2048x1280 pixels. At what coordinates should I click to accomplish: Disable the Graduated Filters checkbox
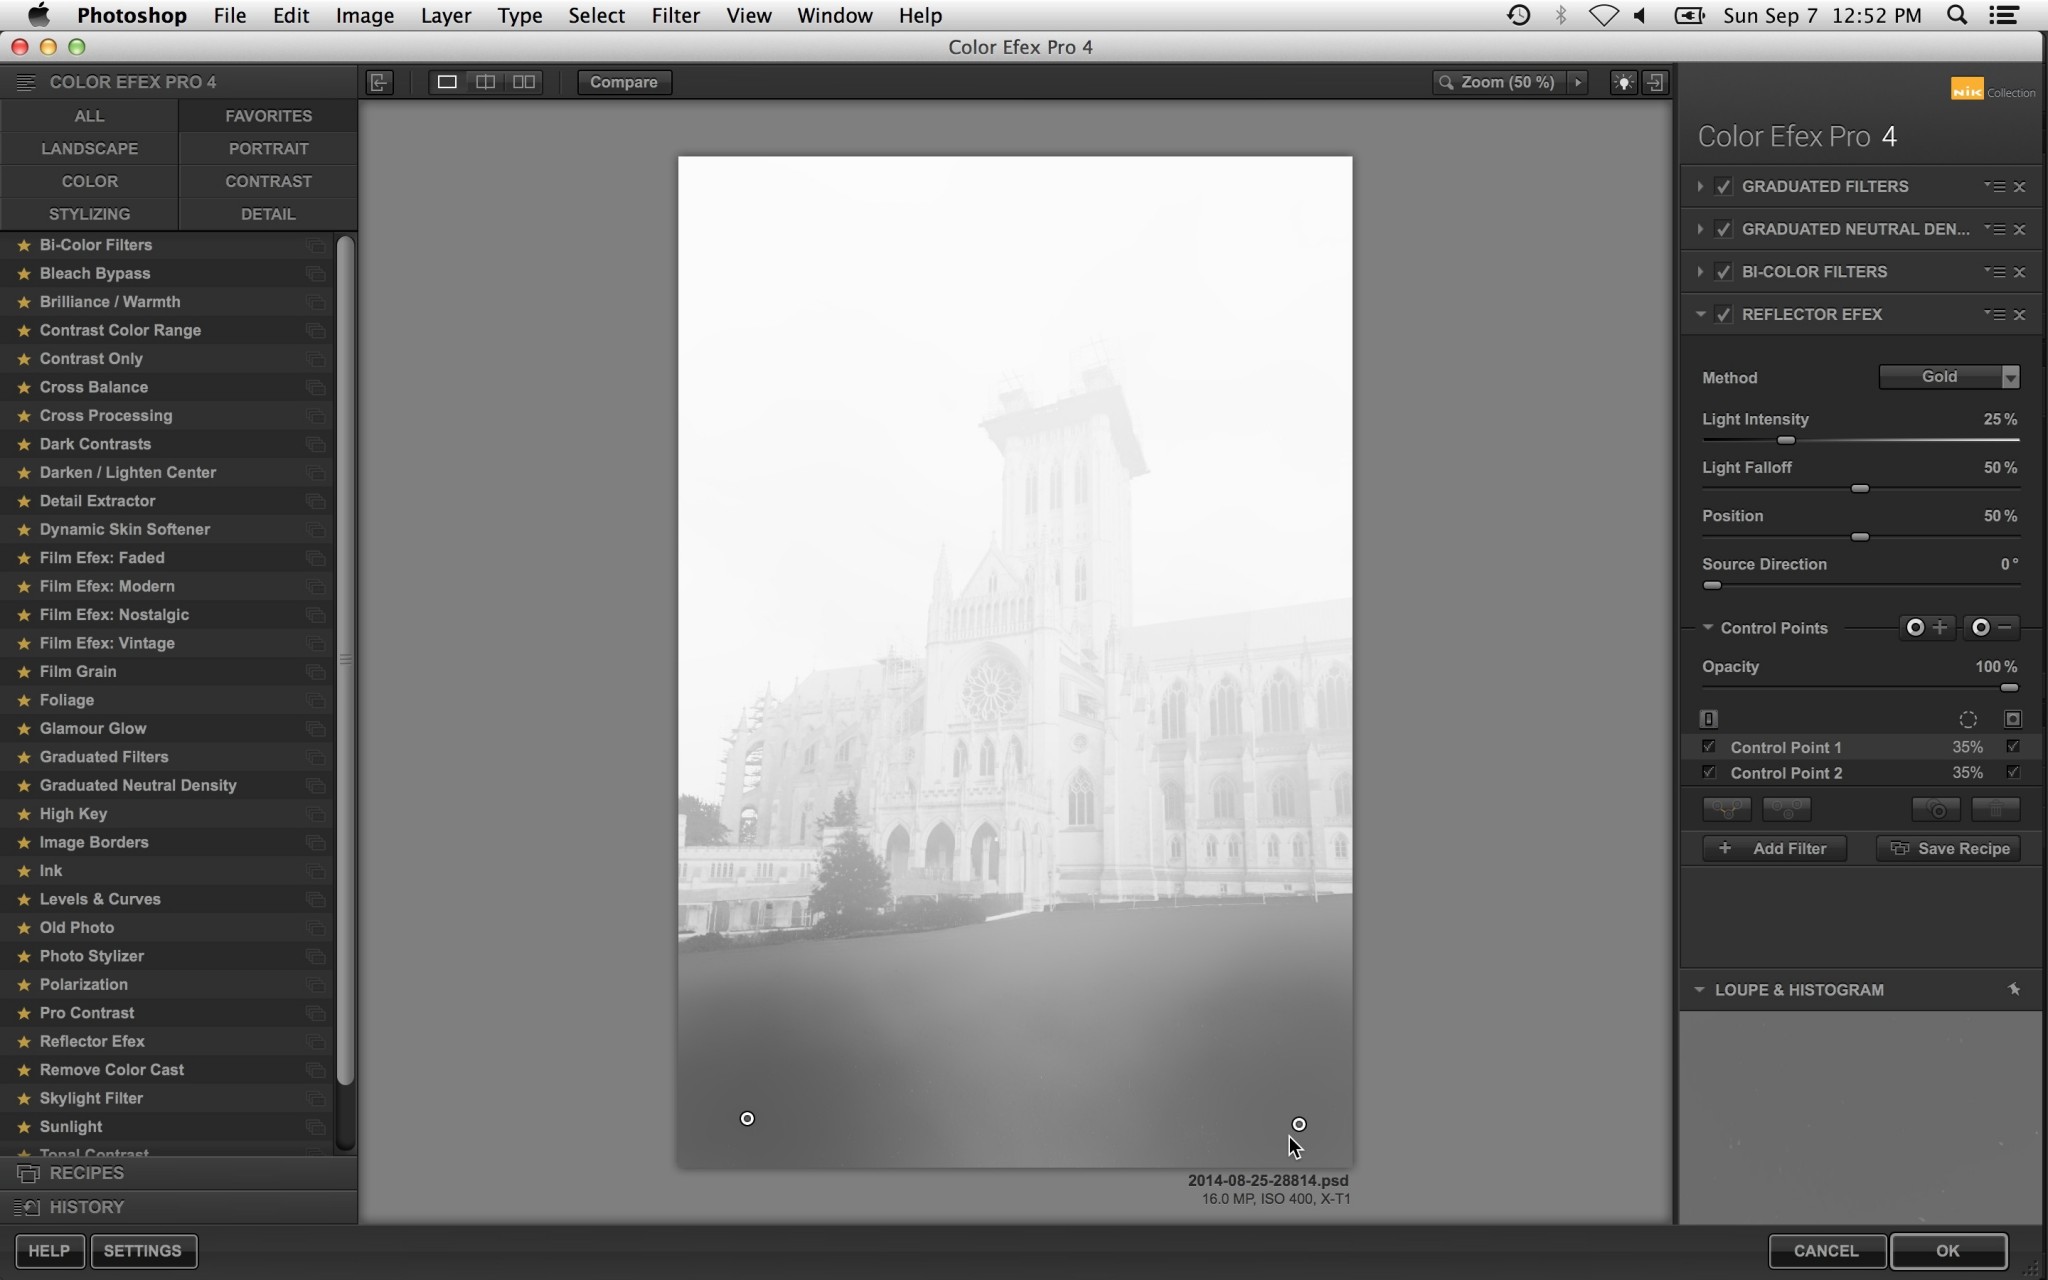1723,187
